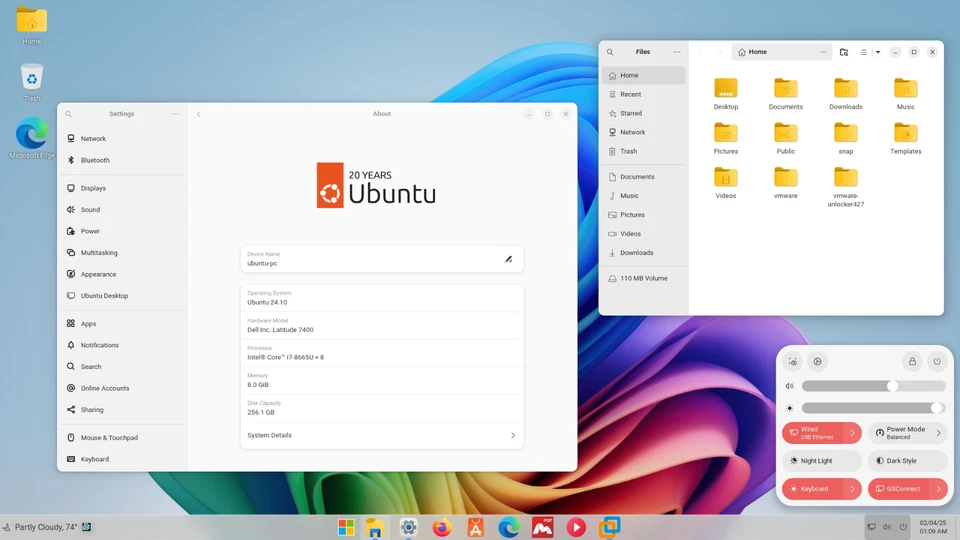Open System Details row
960x540 pixels.
coord(382,436)
